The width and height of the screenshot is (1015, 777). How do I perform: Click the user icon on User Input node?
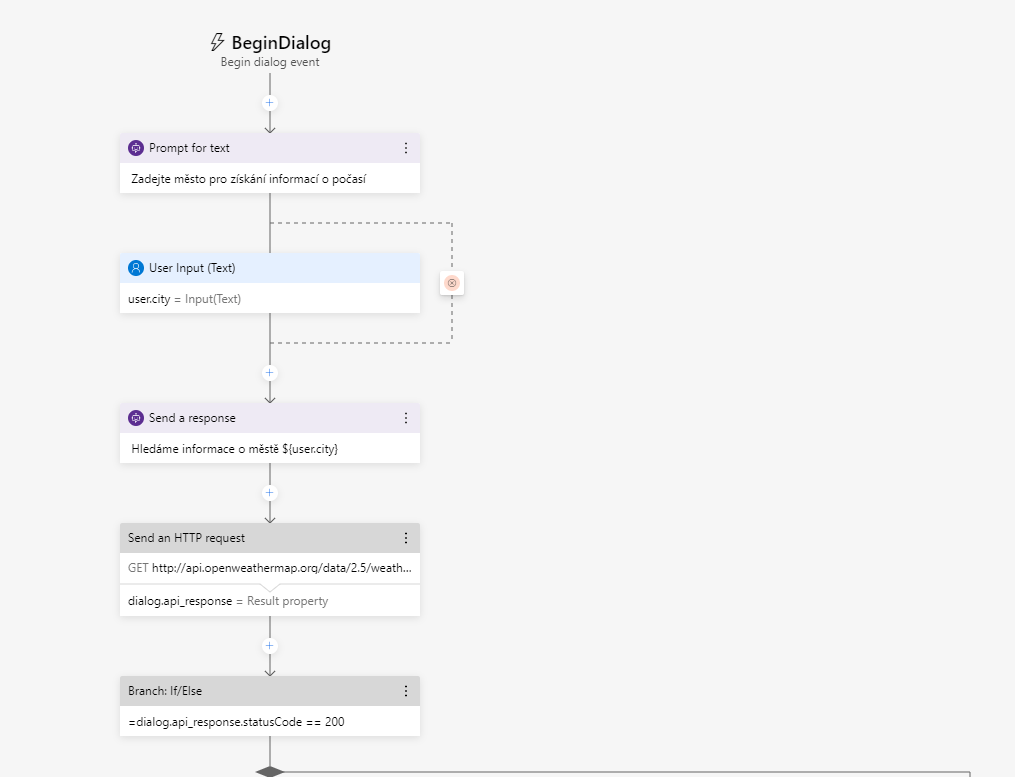pyautogui.click(x=136, y=268)
